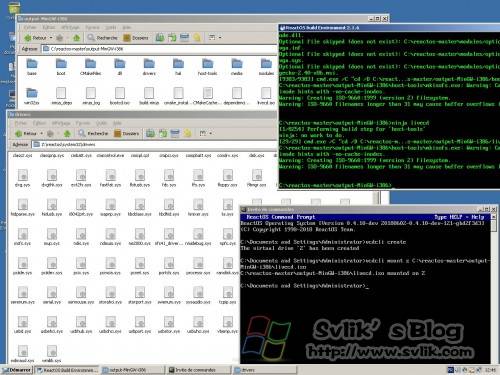Select floppy.sys driver file
Screen dimensions: 500x375
[x=227, y=178]
